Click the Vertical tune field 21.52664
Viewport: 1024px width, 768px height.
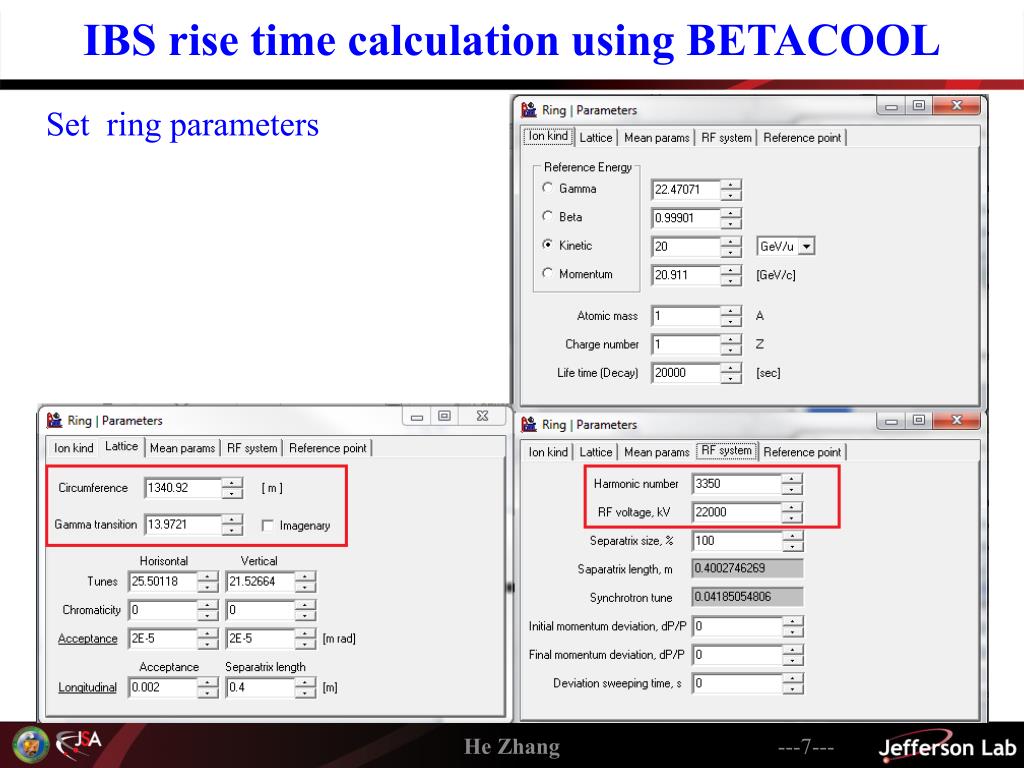[261, 581]
